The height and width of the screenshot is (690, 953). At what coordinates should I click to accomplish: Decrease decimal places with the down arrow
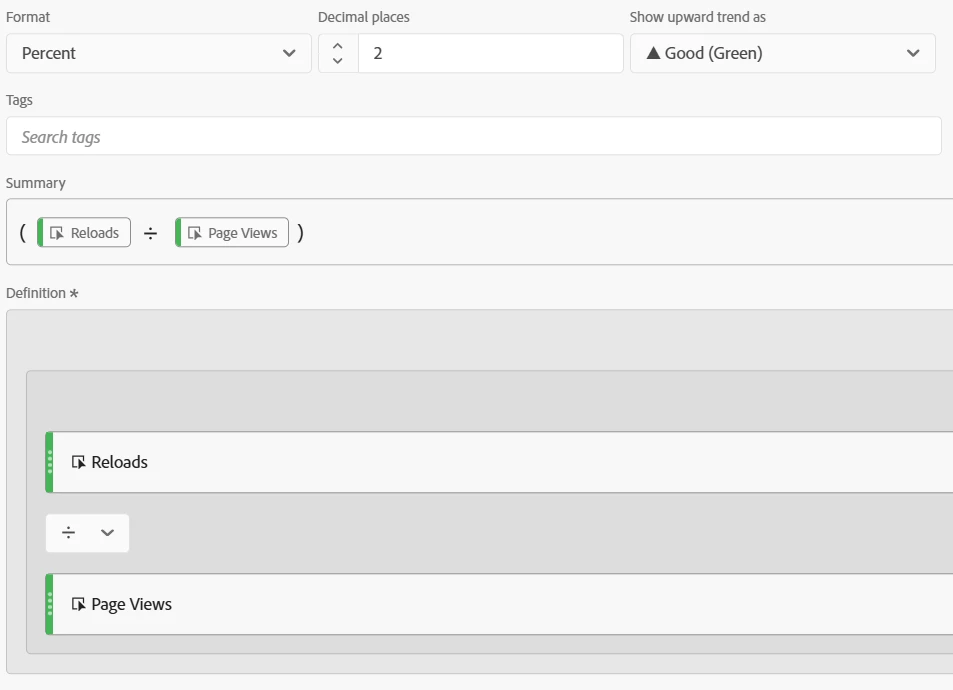click(x=338, y=61)
